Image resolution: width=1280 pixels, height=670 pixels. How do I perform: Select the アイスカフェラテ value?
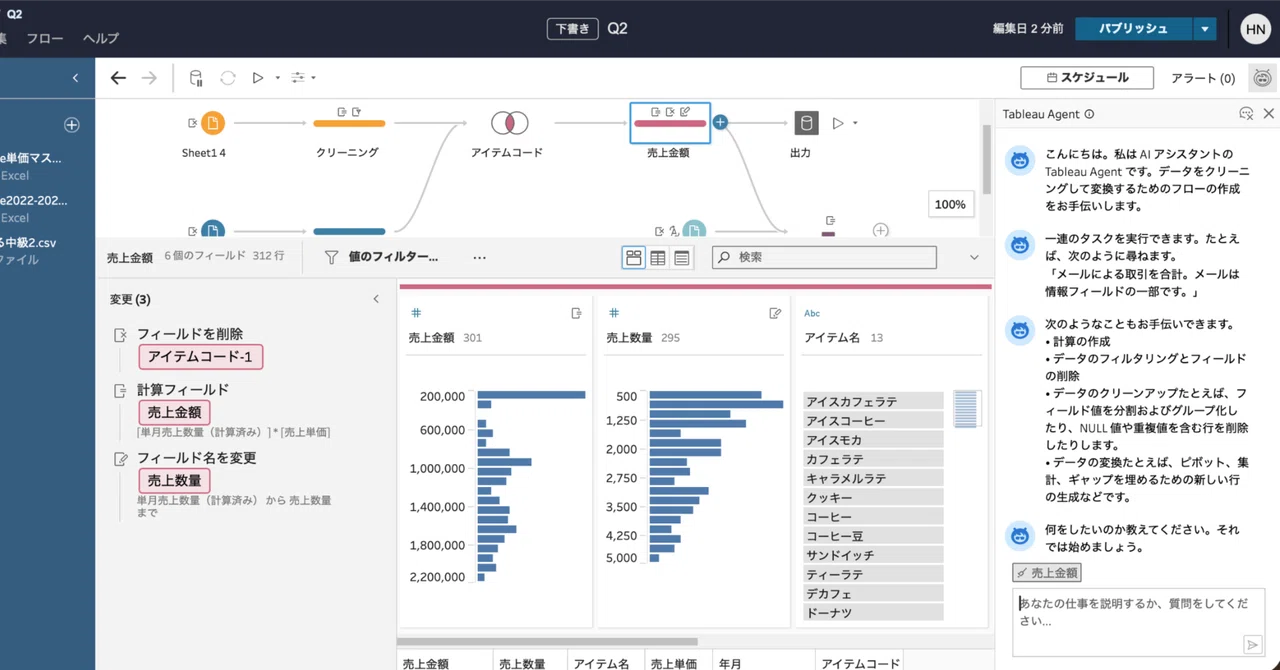coord(873,401)
